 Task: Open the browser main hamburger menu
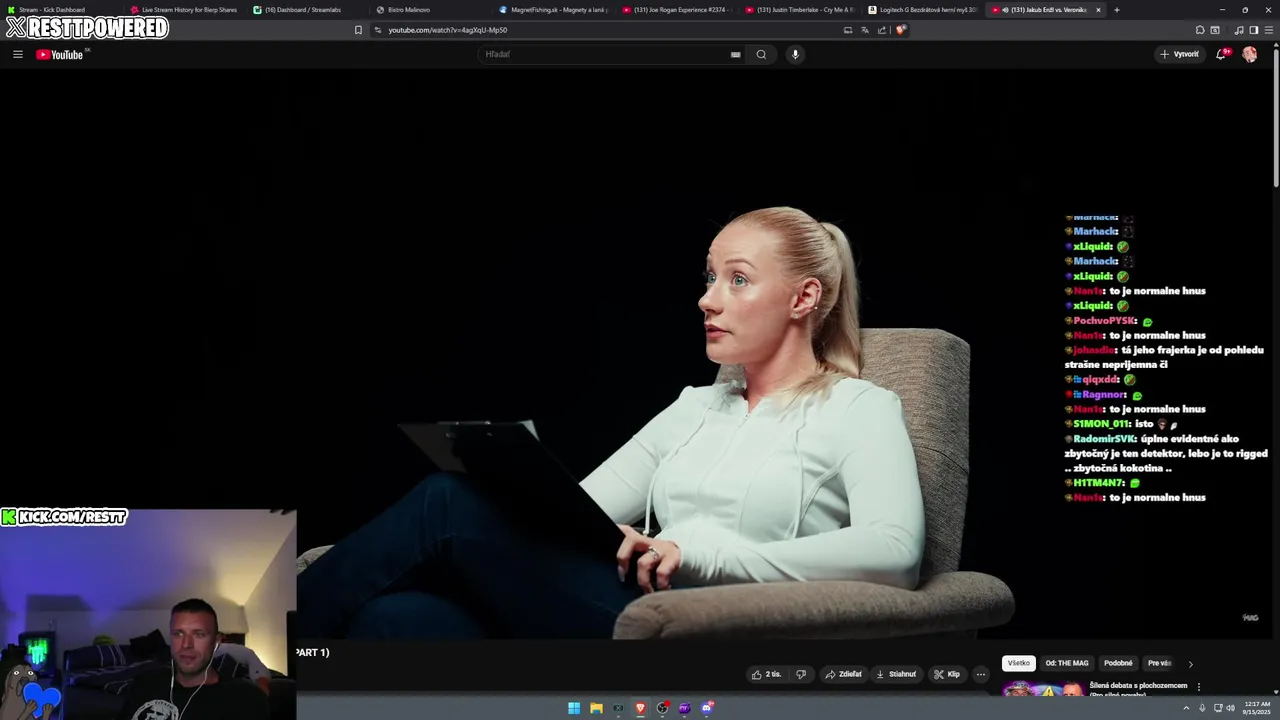pos(1269,30)
